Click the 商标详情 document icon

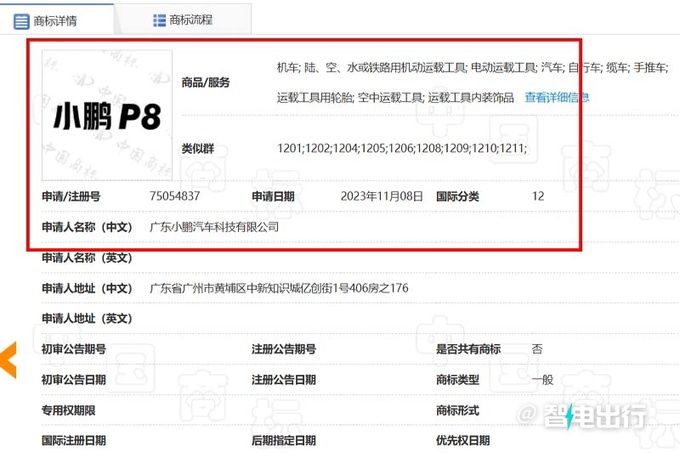click(x=21, y=21)
